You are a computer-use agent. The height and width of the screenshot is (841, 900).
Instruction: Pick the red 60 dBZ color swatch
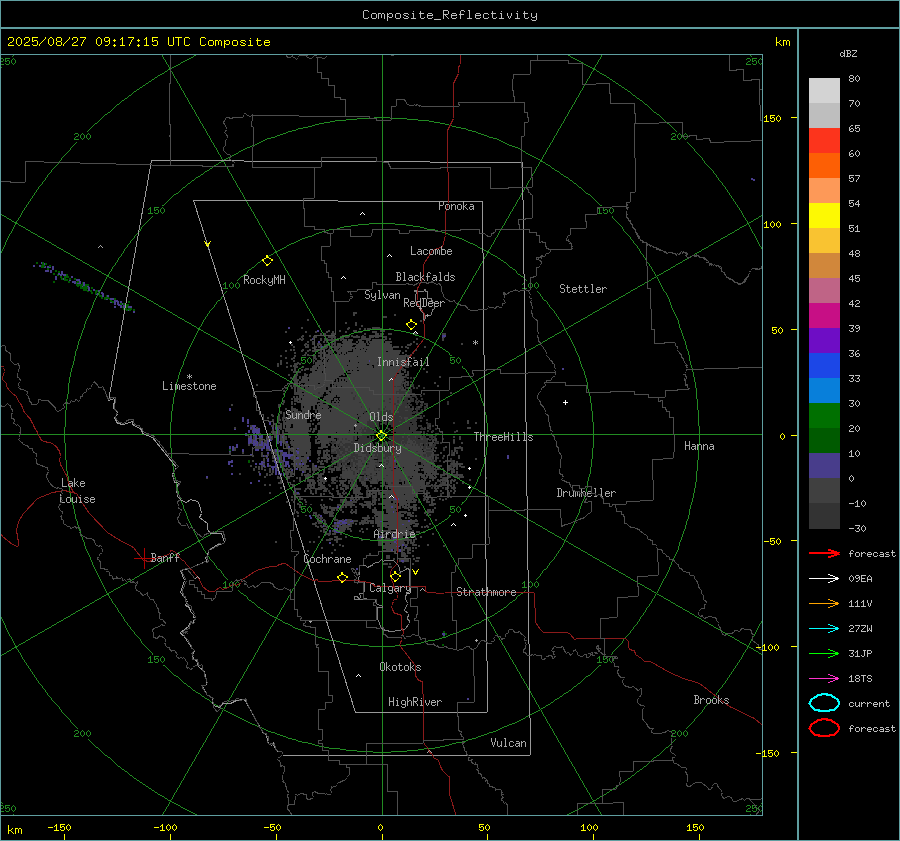pos(824,141)
